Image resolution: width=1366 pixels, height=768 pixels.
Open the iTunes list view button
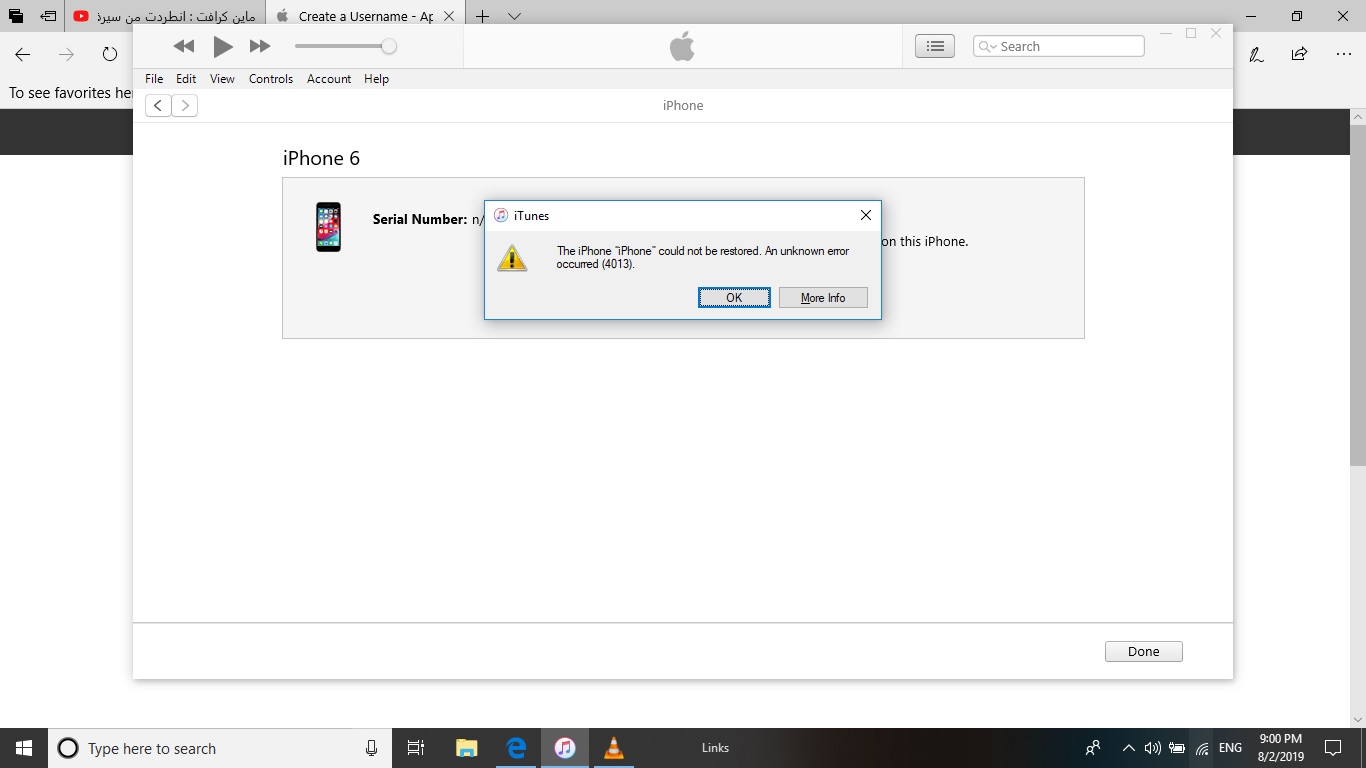(x=935, y=46)
